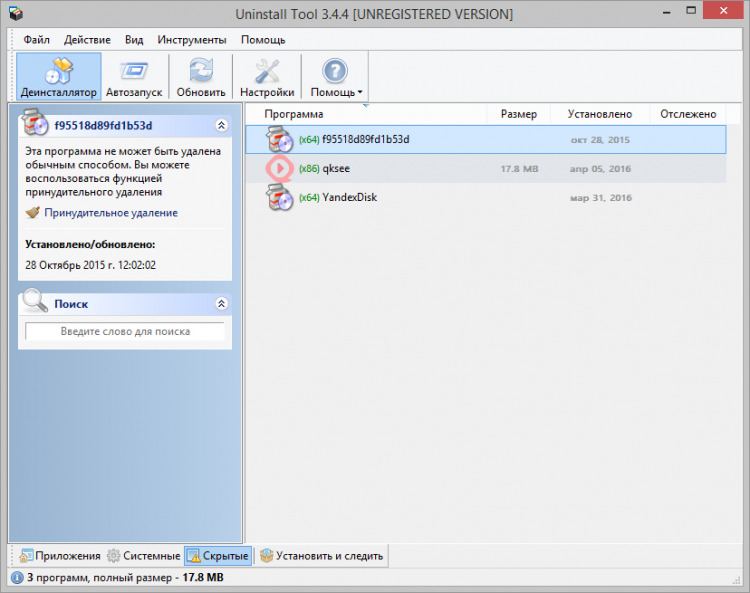Switch to the Системные tab

tap(143, 556)
